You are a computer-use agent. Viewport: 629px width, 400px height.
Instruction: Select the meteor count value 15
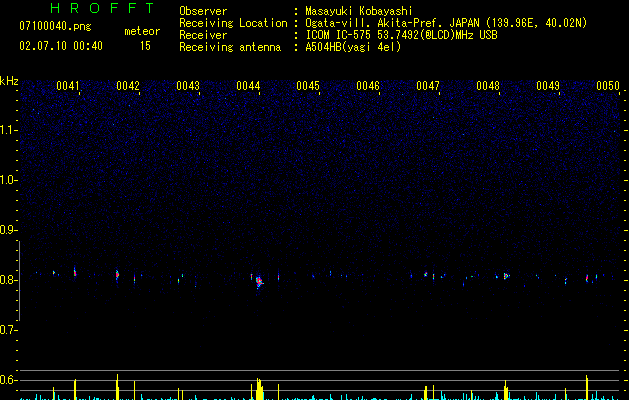(145, 46)
